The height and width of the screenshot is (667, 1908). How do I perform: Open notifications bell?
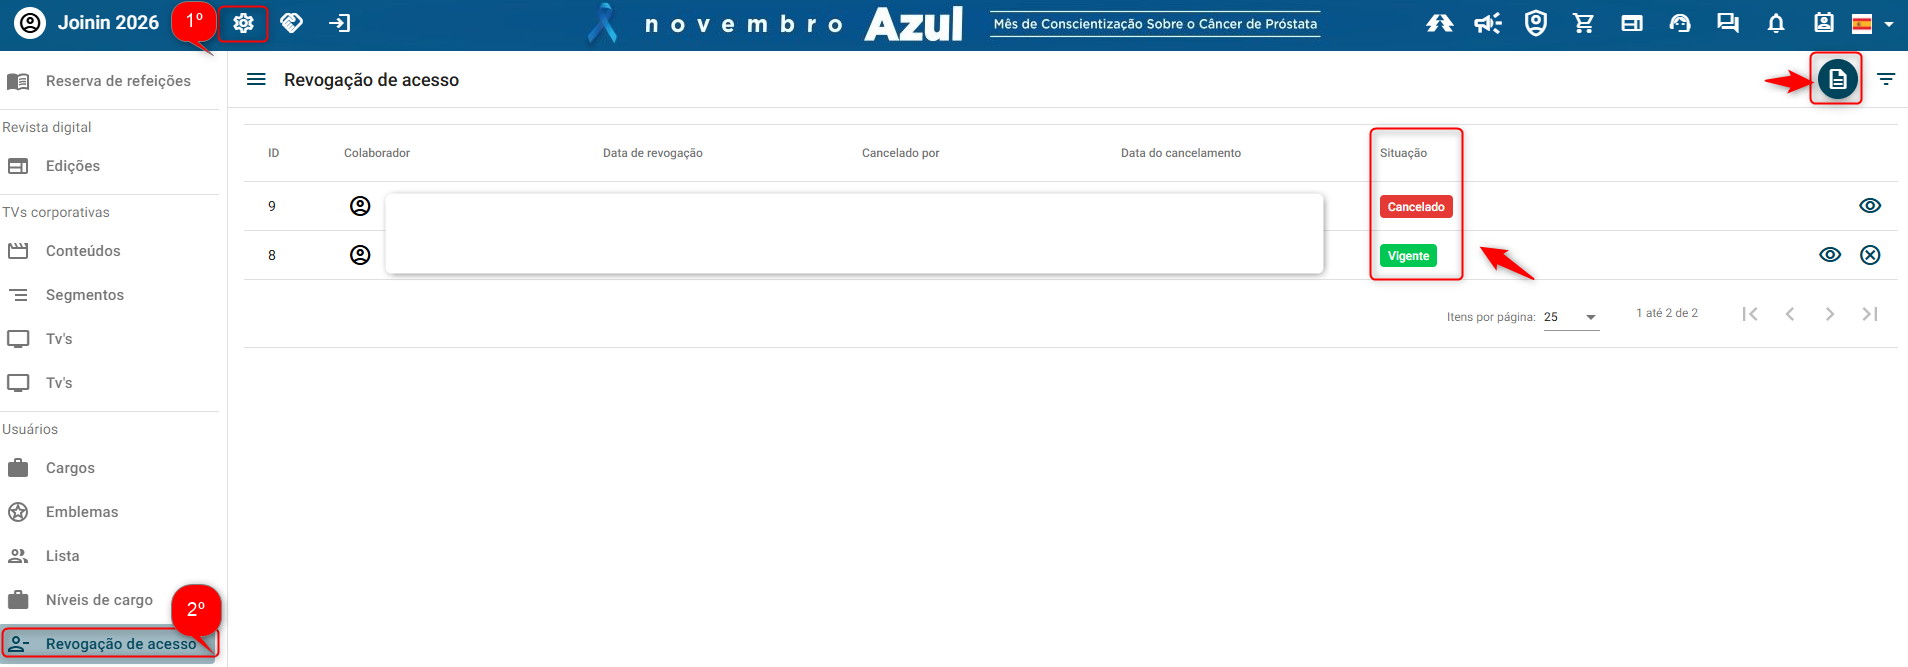pyautogui.click(x=1776, y=23)
